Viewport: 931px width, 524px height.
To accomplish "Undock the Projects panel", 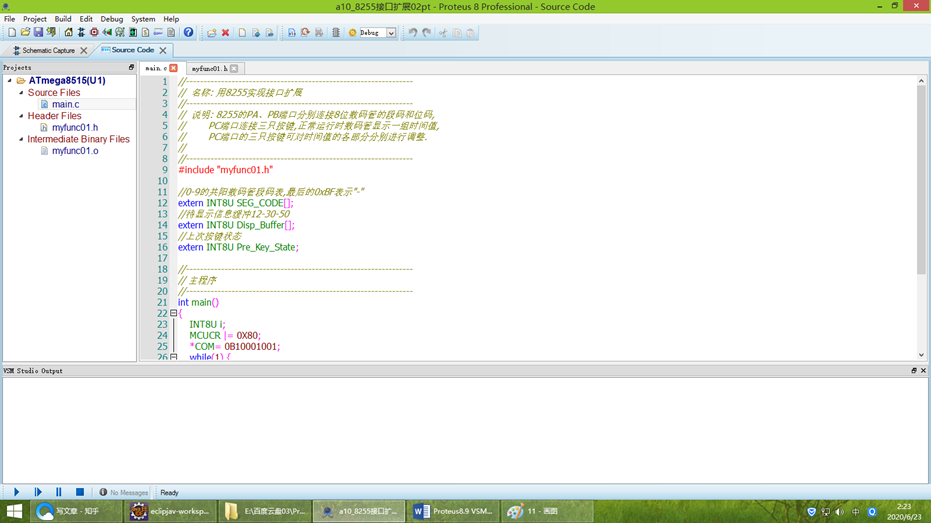I will point(131,68).
